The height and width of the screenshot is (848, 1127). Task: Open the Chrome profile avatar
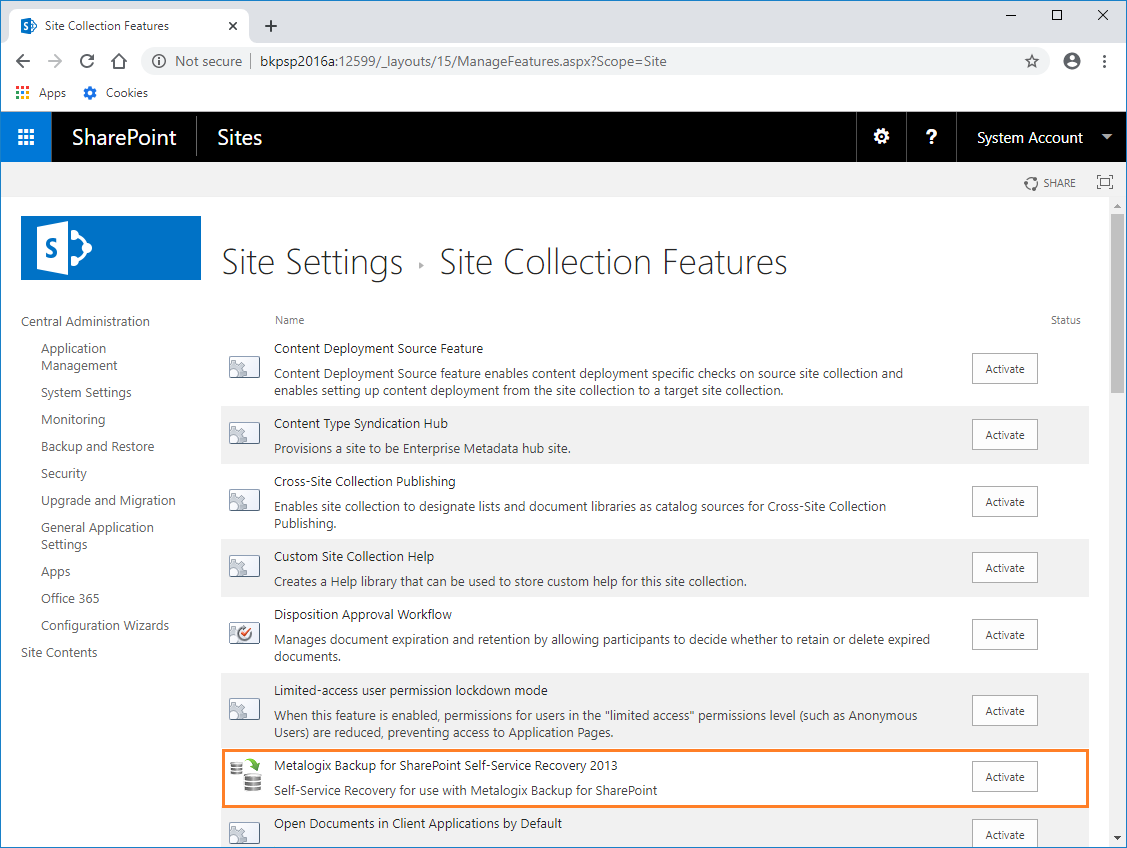click(x=1072, y=61)
